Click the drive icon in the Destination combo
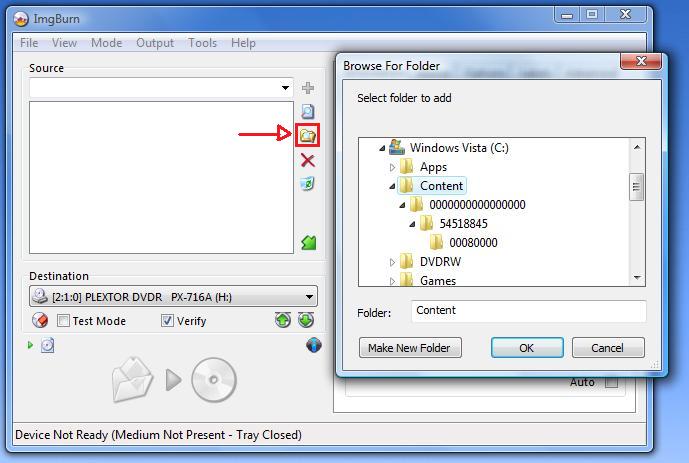The height and width of the screenshot is (463, 689). pos(40,296)
